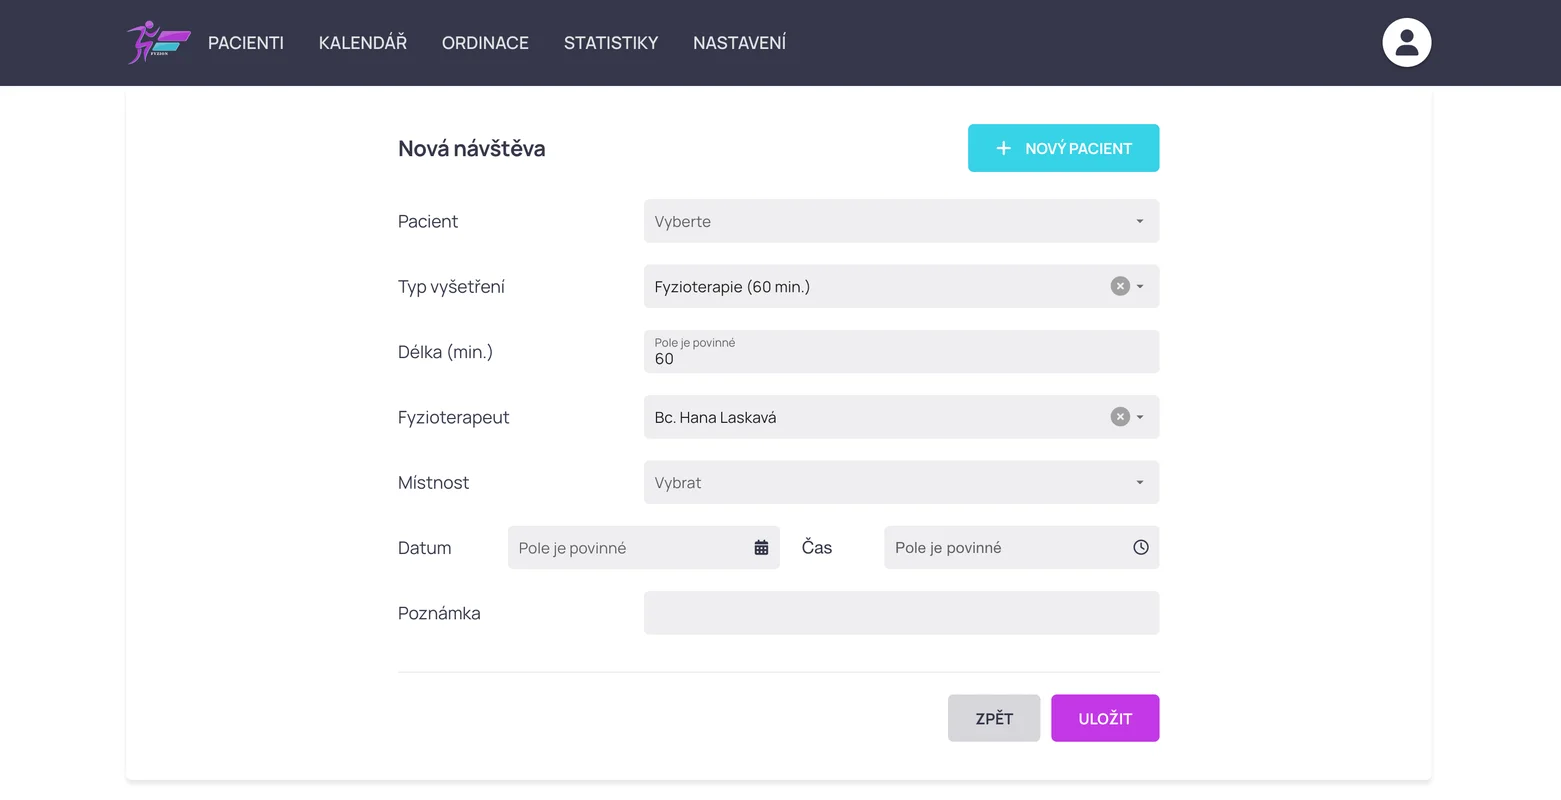
Task: Click the clock icon in Čas field
Action: tap(1140, 548)
